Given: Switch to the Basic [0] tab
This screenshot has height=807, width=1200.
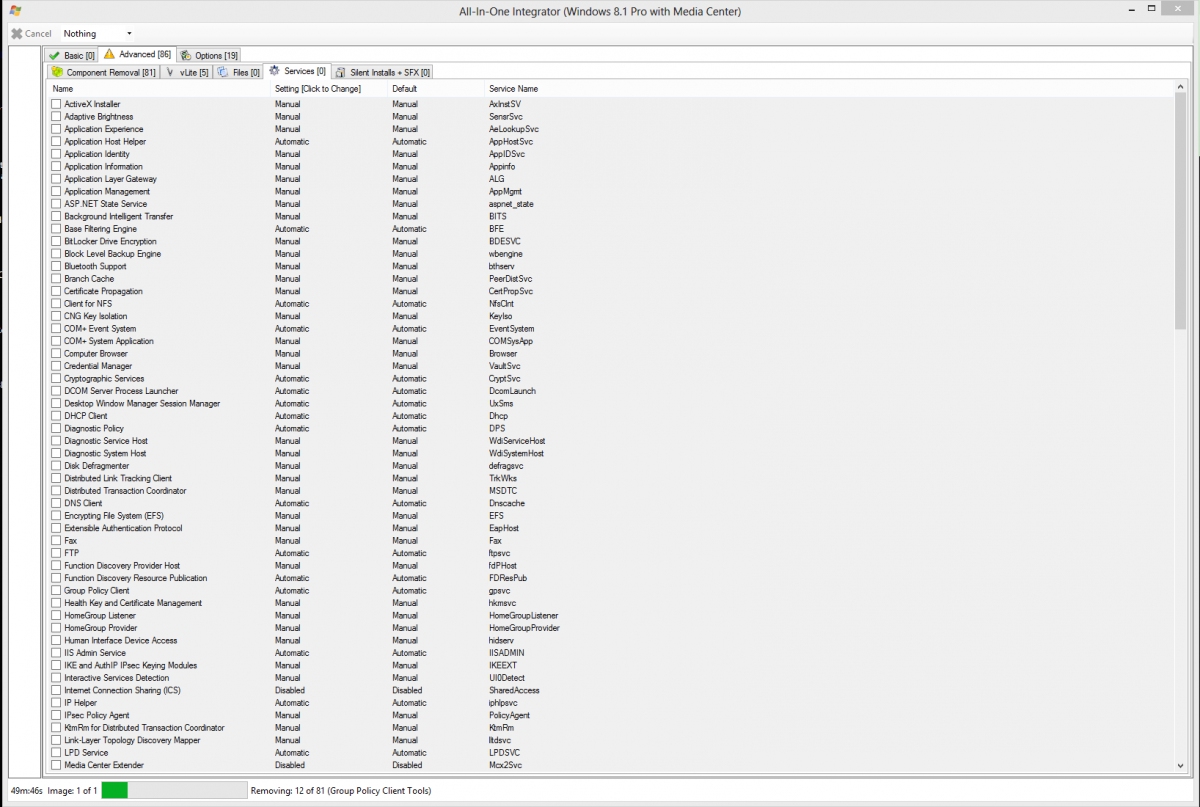Looking at the screenshot, I should (x=72, y=55).
